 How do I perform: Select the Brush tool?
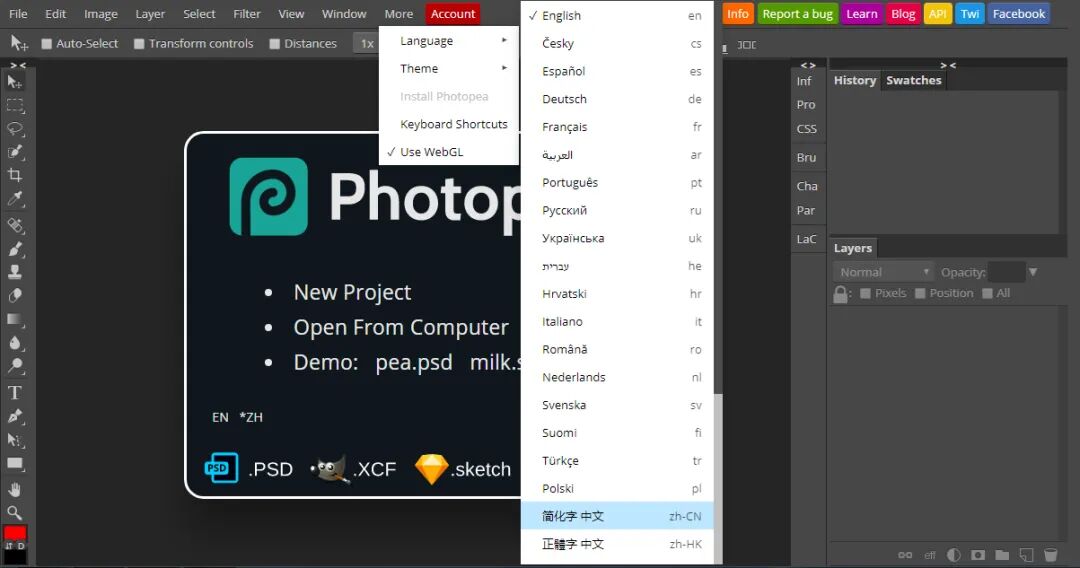(x=14, y=249)
